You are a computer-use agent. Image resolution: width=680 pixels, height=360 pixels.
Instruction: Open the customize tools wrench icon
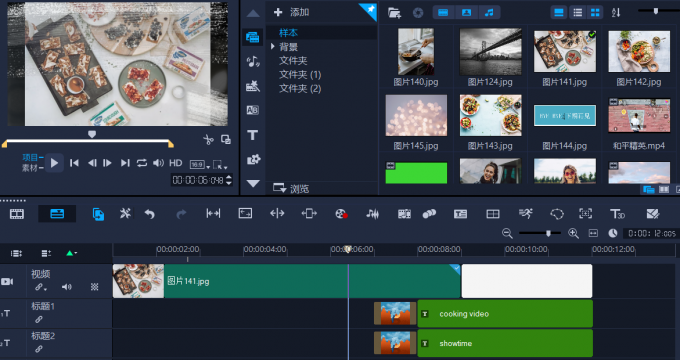pos(125,213)
